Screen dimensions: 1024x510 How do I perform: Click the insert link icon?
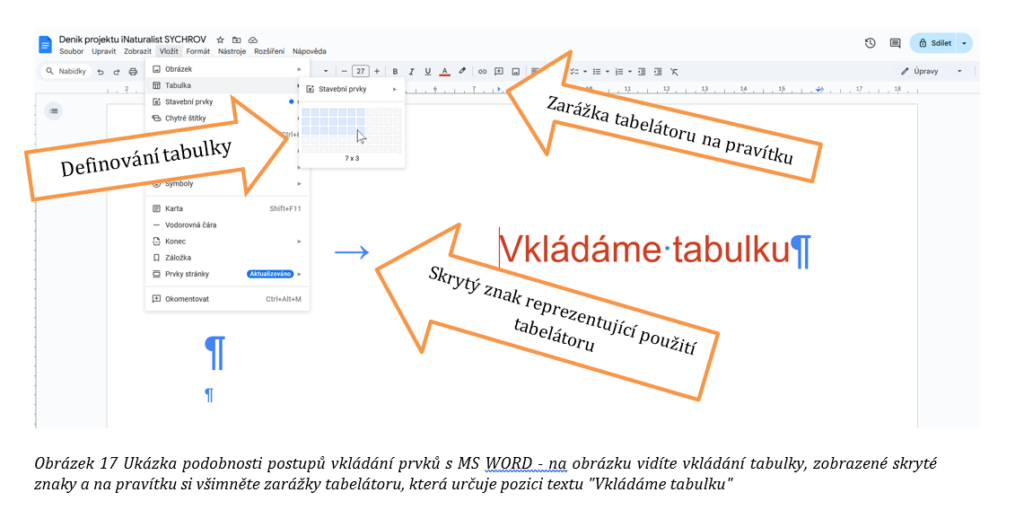(x=482, y=71)
